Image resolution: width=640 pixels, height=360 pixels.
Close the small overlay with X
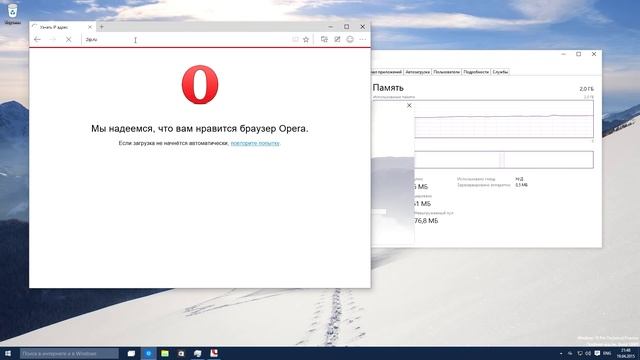point(409,106)
